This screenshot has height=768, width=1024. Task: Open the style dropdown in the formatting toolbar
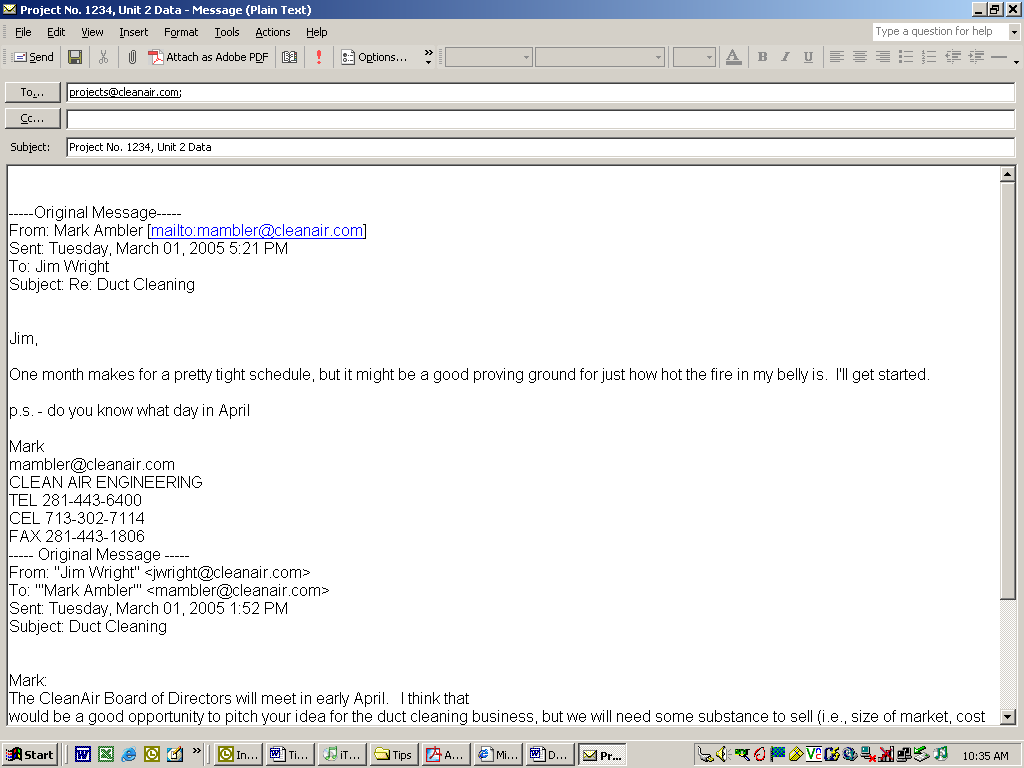pyautogui.click(x=488, y=57)
